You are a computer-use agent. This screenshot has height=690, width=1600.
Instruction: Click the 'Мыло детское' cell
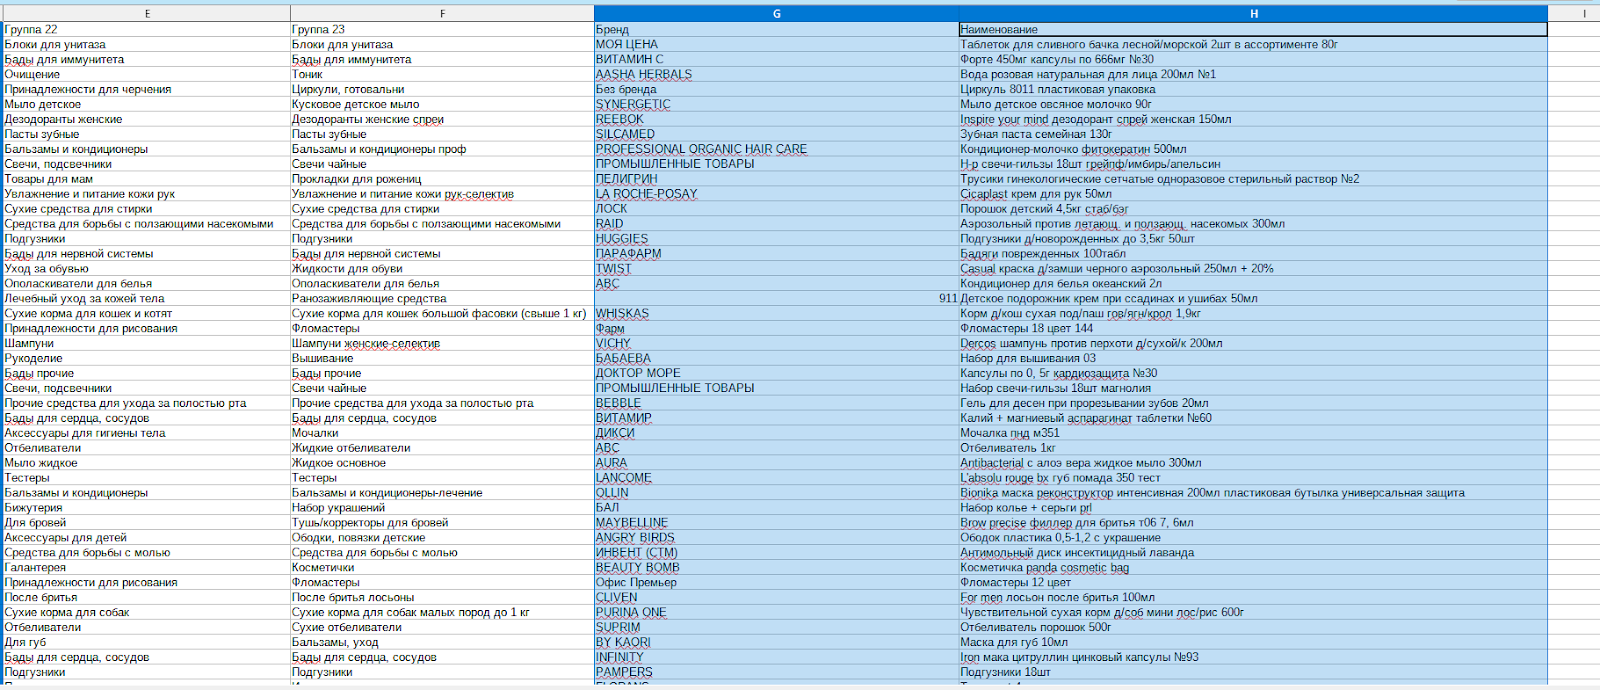(x=147, y=104)
